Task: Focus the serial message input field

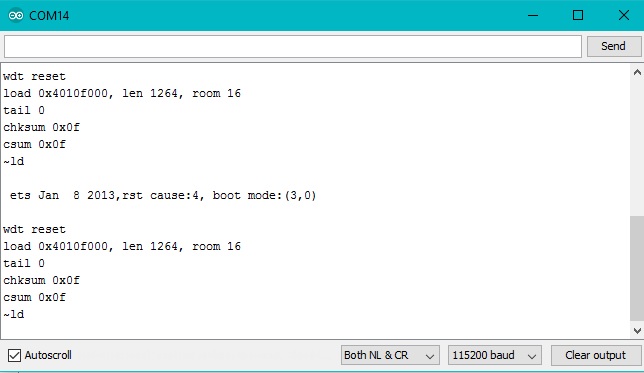Action: coord(293,46)
